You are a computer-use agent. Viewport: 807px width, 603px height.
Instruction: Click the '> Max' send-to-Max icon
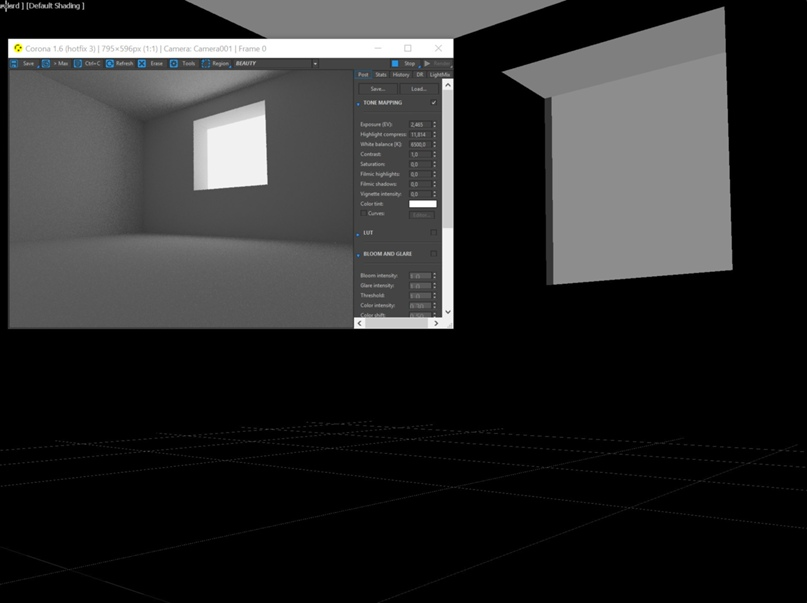pos(46,63)
